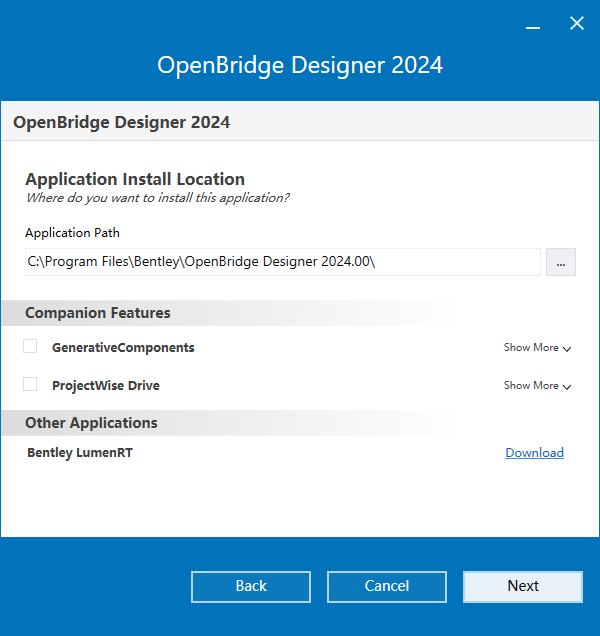Tick the ProjectWise Drive checkbox
Viewport: 600px width, 636px height.
click(30, 384)
